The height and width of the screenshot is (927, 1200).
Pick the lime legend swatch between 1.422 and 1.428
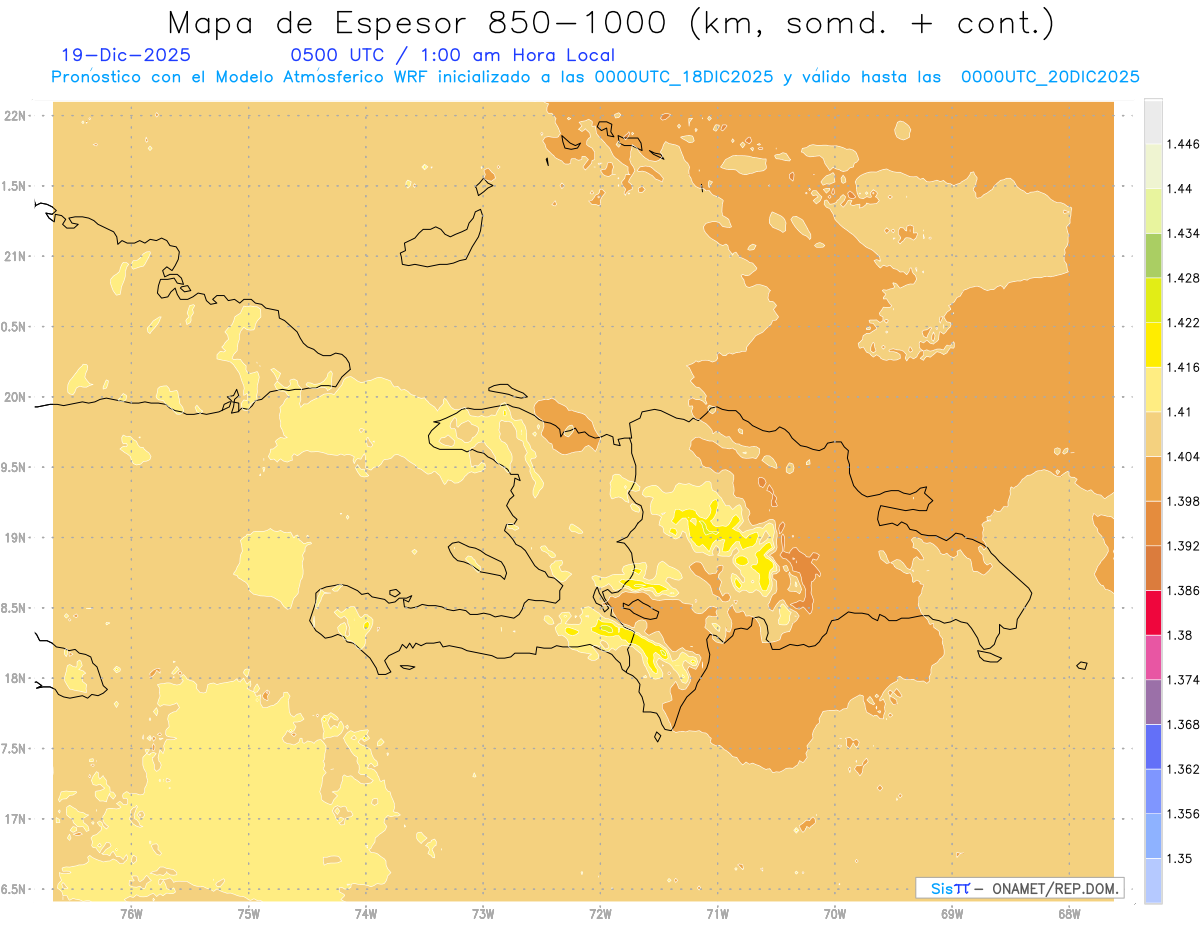coord(1153,300)
